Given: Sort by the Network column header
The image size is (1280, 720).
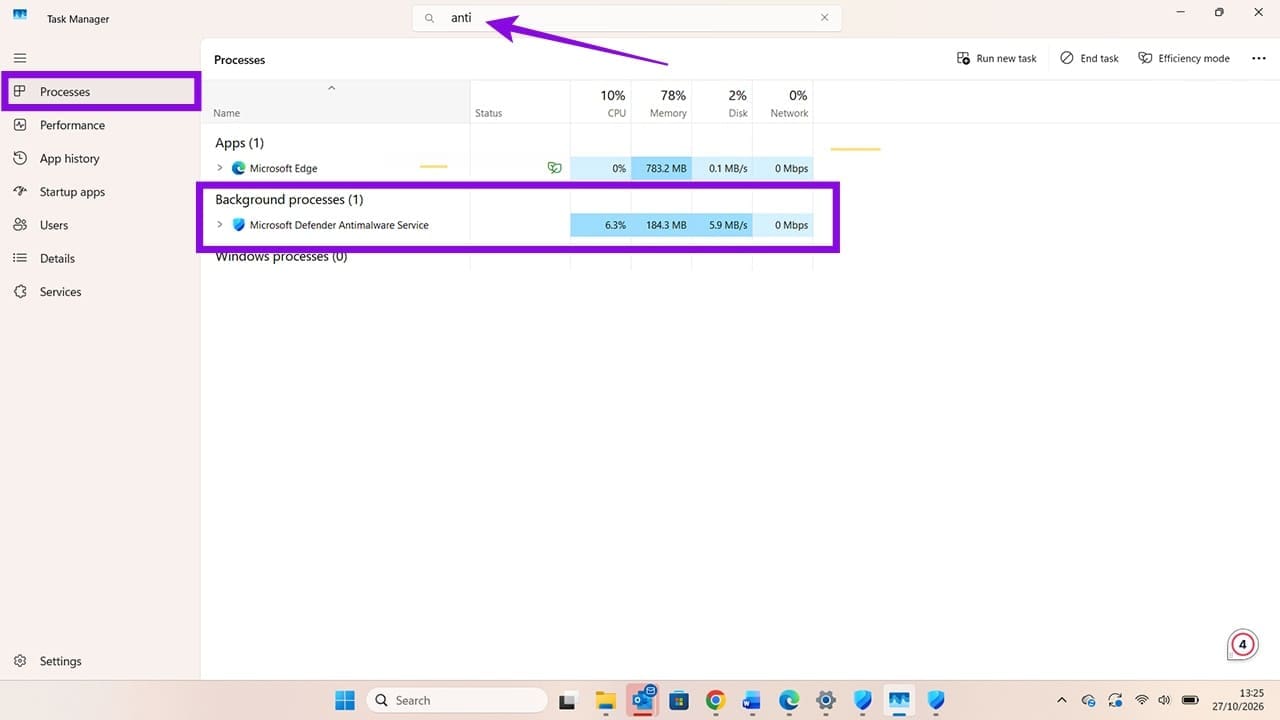Looking at the screenshot, I should point(783,102).
